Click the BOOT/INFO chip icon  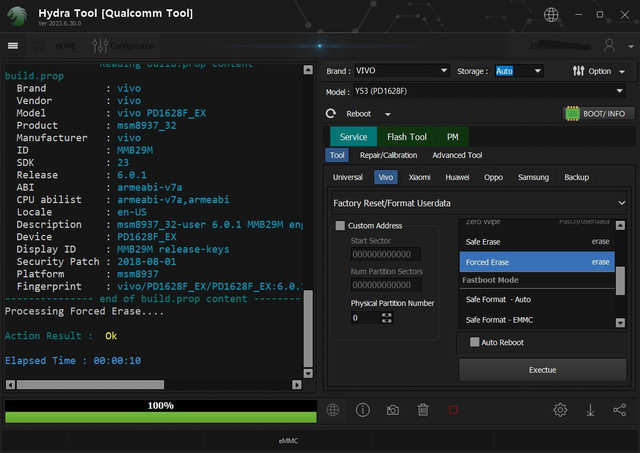pos(572,113)
